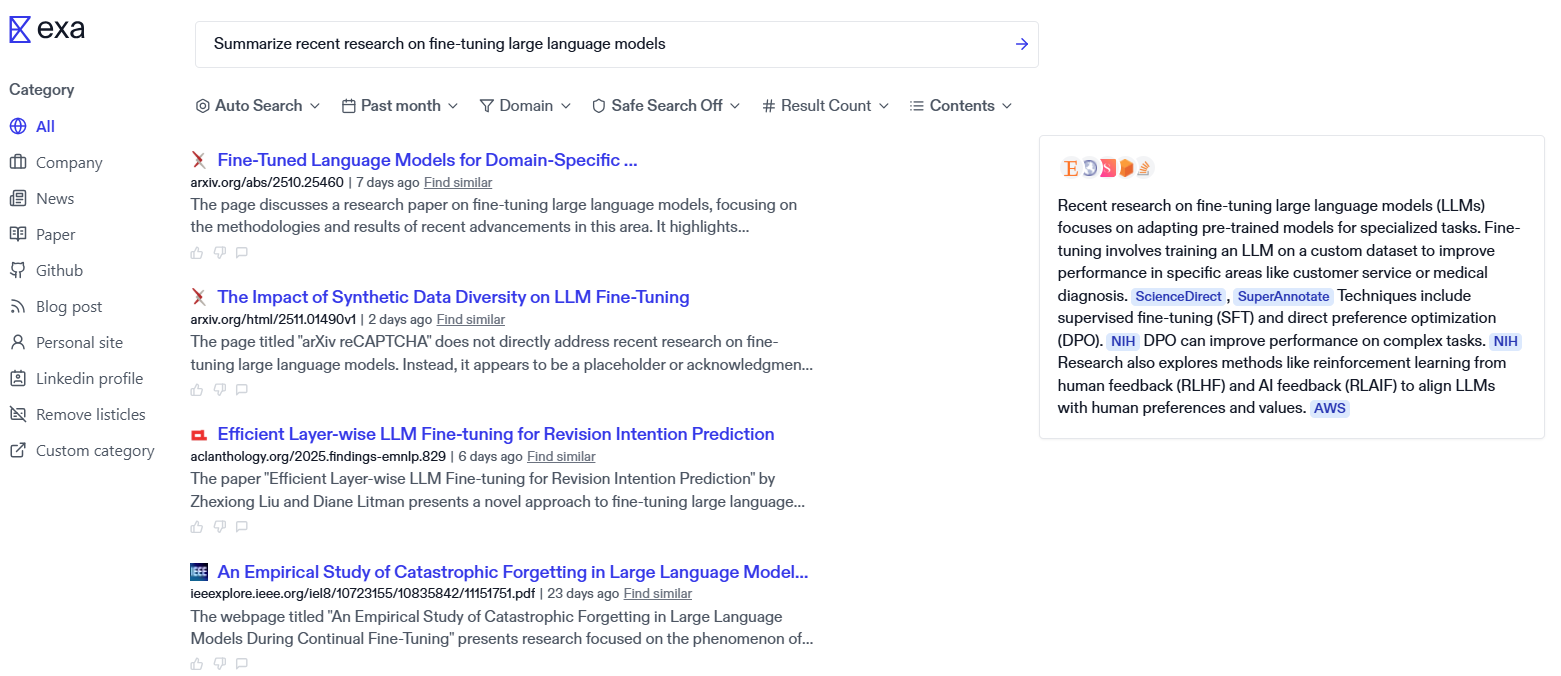
Task: Click the exa logo
Action: click(47, 30)
